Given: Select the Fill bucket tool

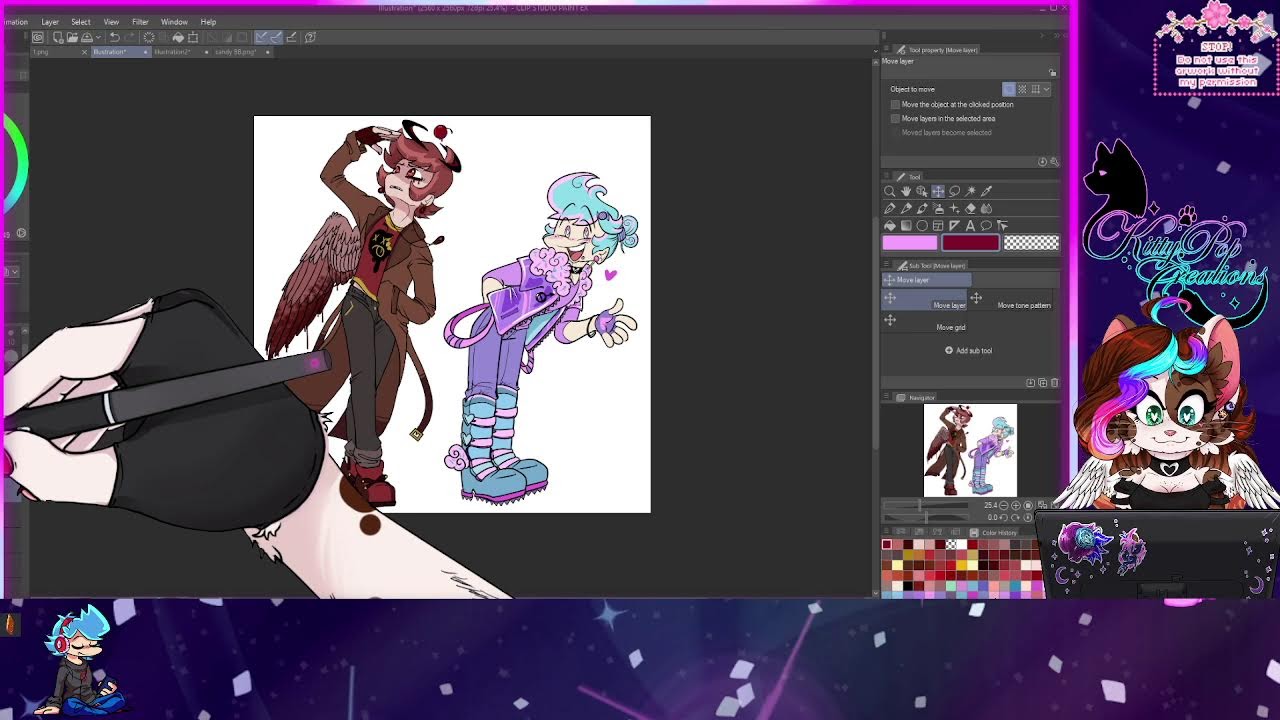Looking at the screenshot, I should coord(889,225).
